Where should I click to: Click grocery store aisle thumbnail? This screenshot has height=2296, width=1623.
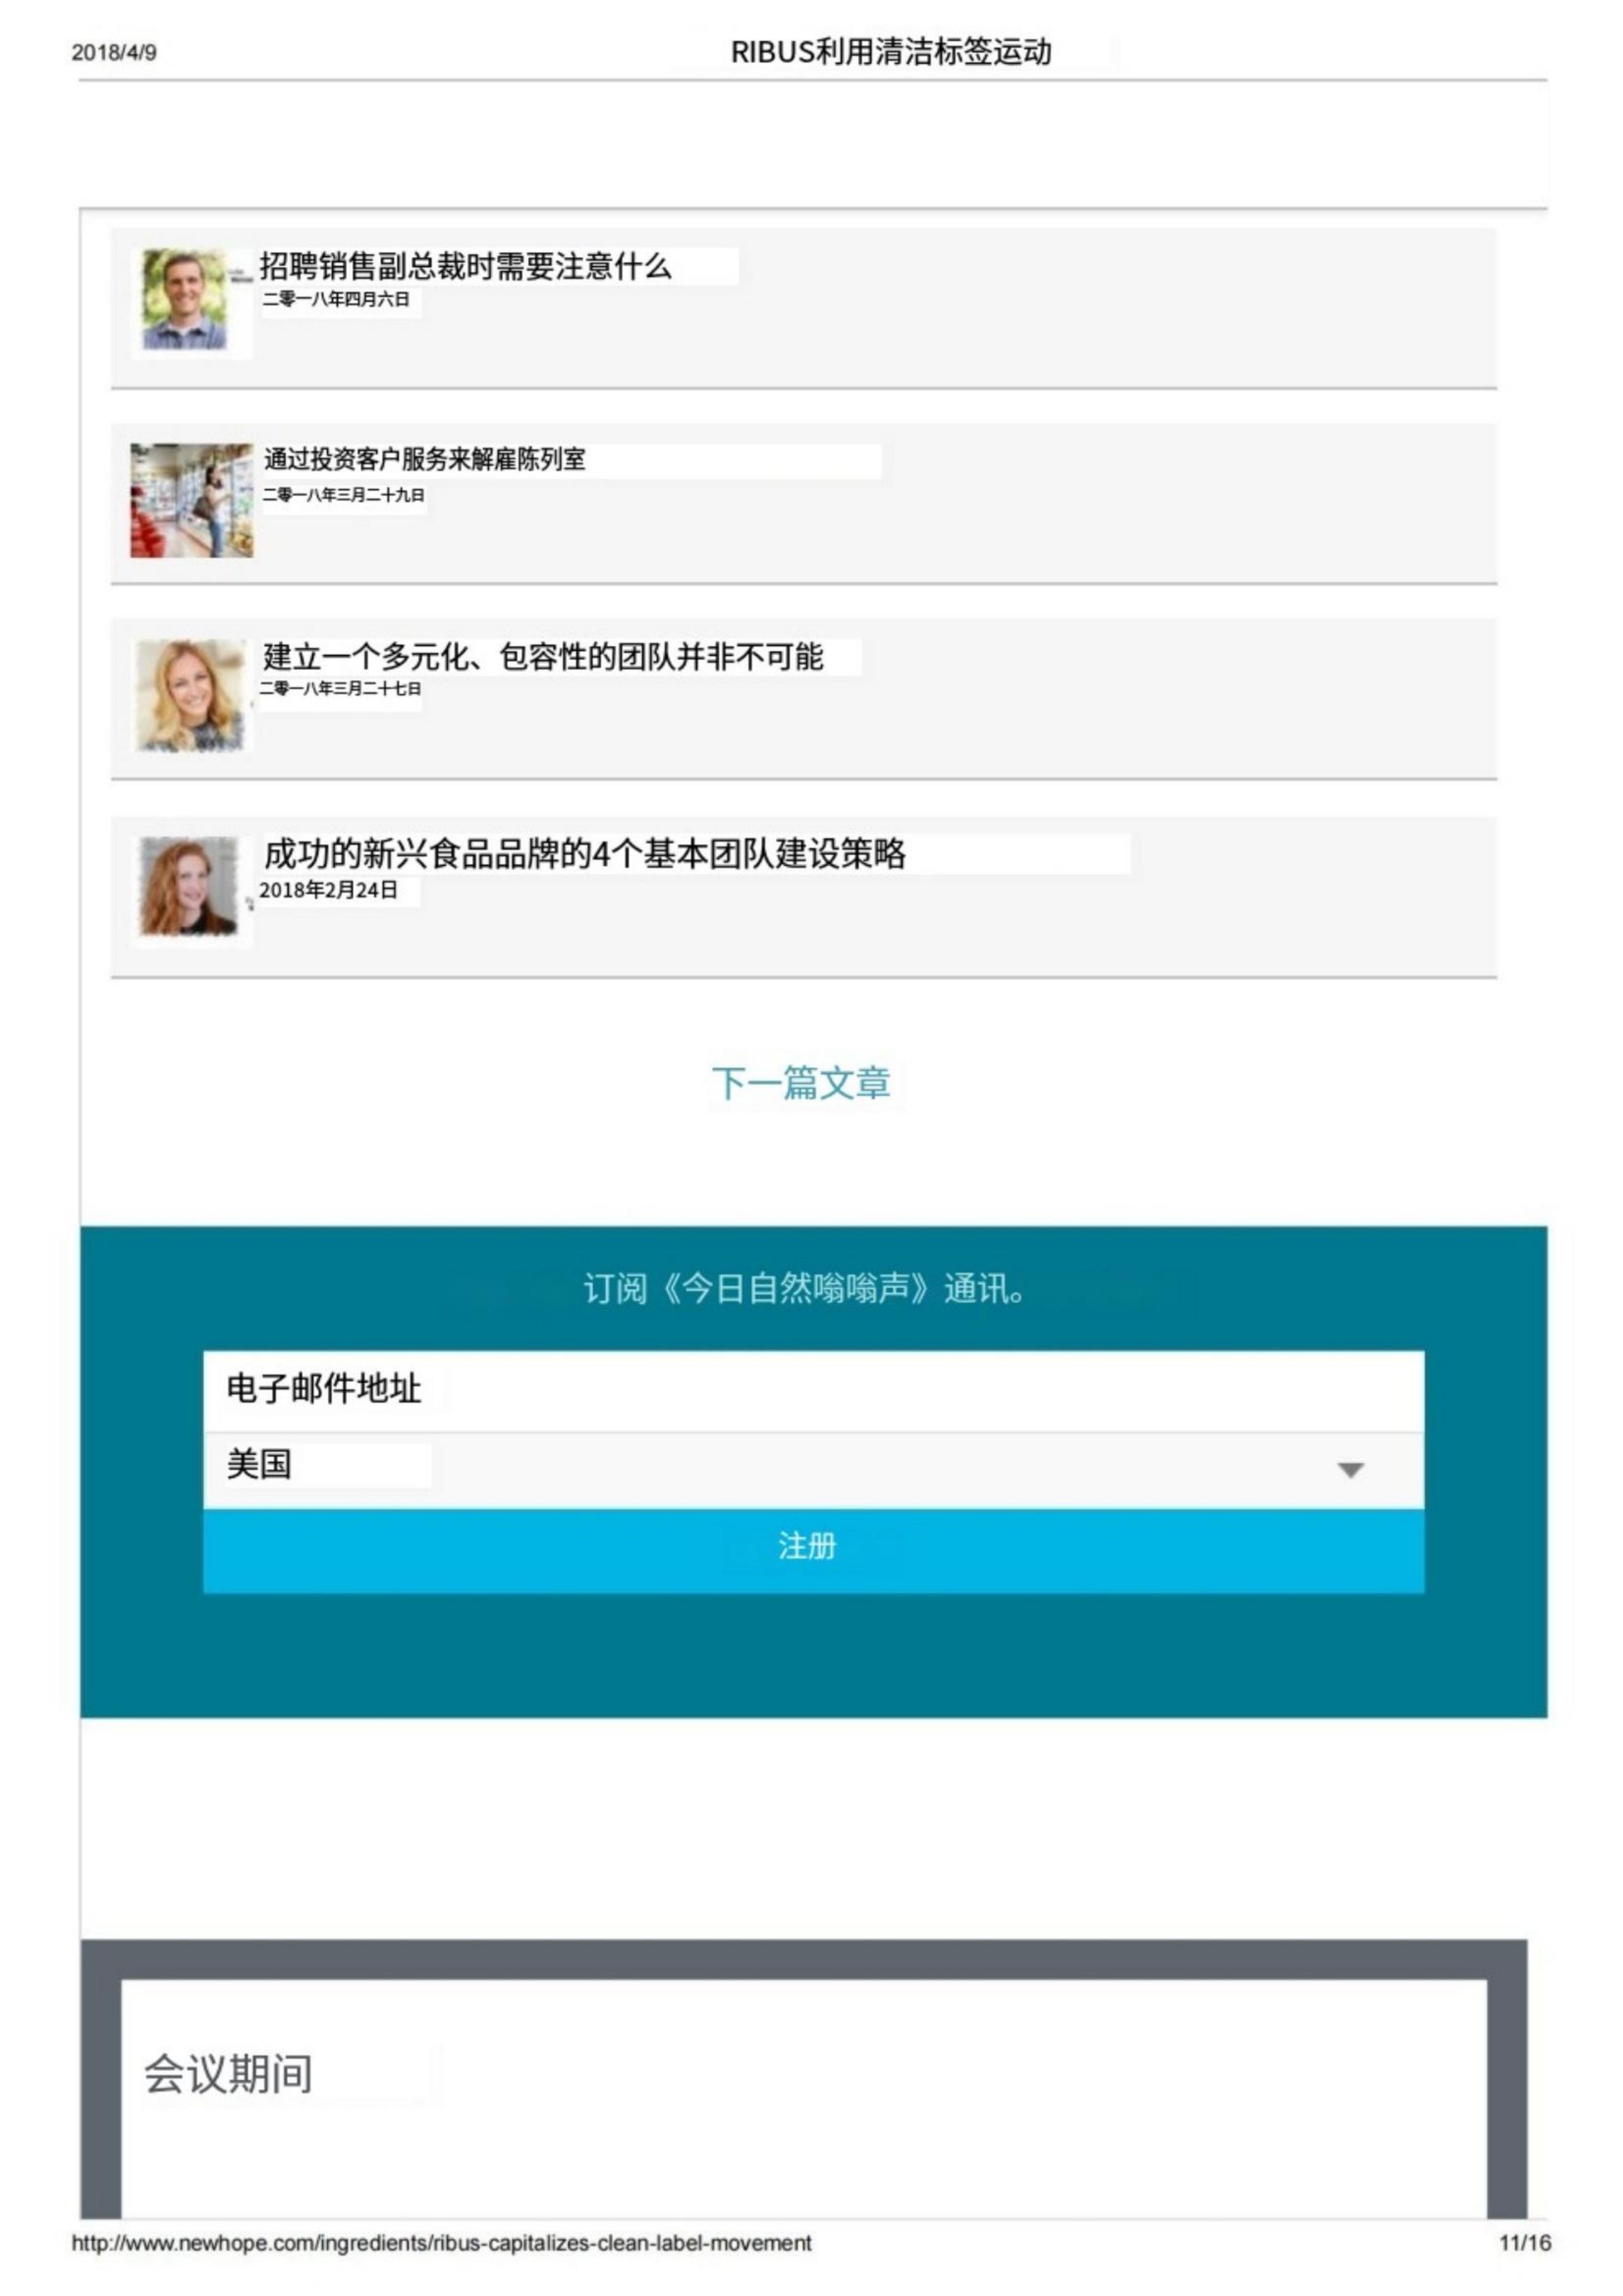pyautogui.click(x=191, y=500)
